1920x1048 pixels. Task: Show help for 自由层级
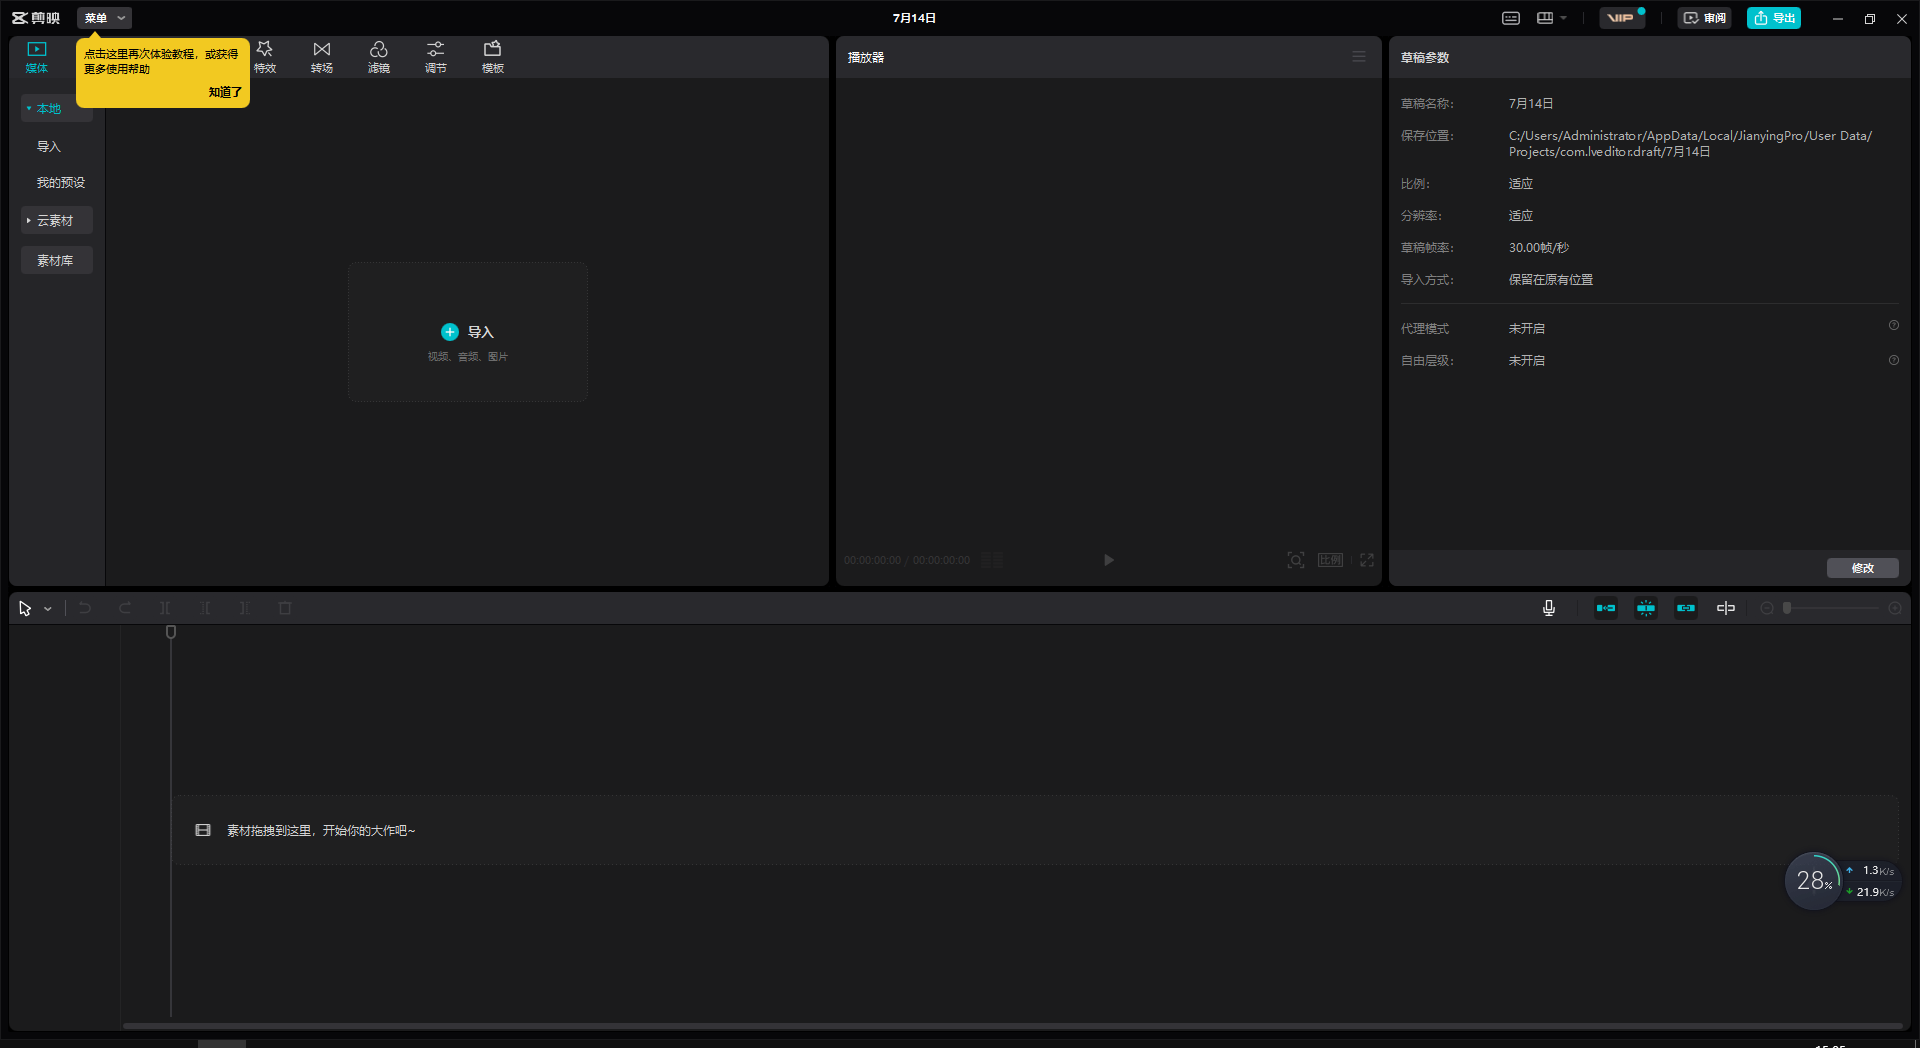pyautogui.click(x=1894, y=360)
